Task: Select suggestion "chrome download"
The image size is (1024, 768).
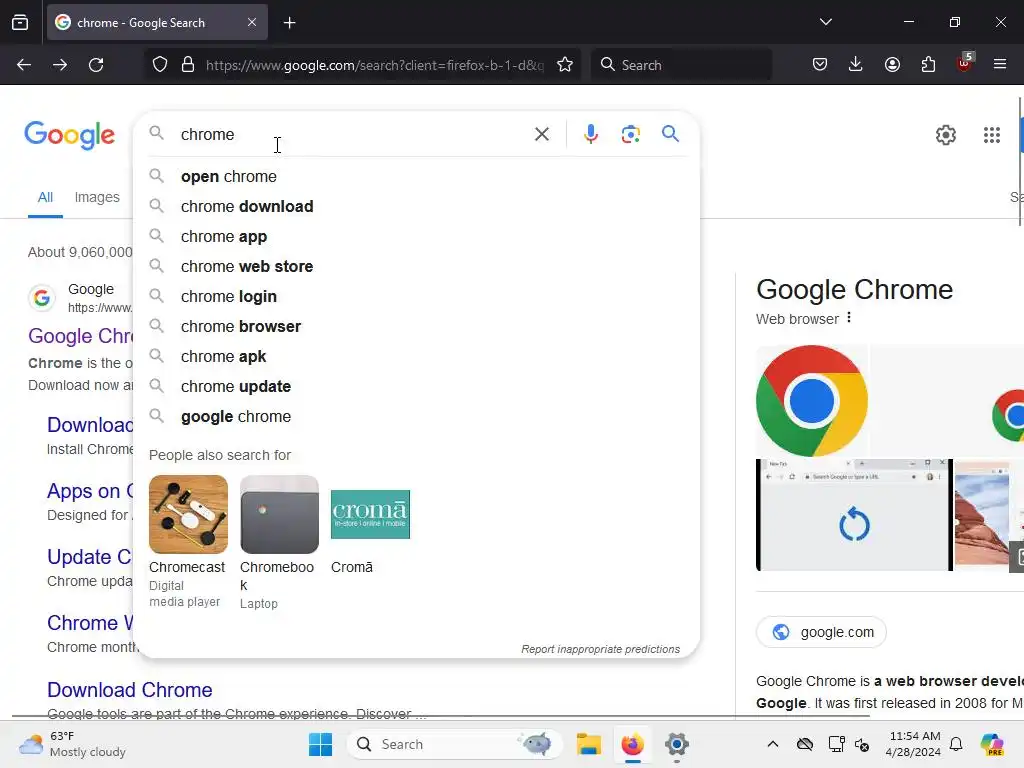Action: 417,206
